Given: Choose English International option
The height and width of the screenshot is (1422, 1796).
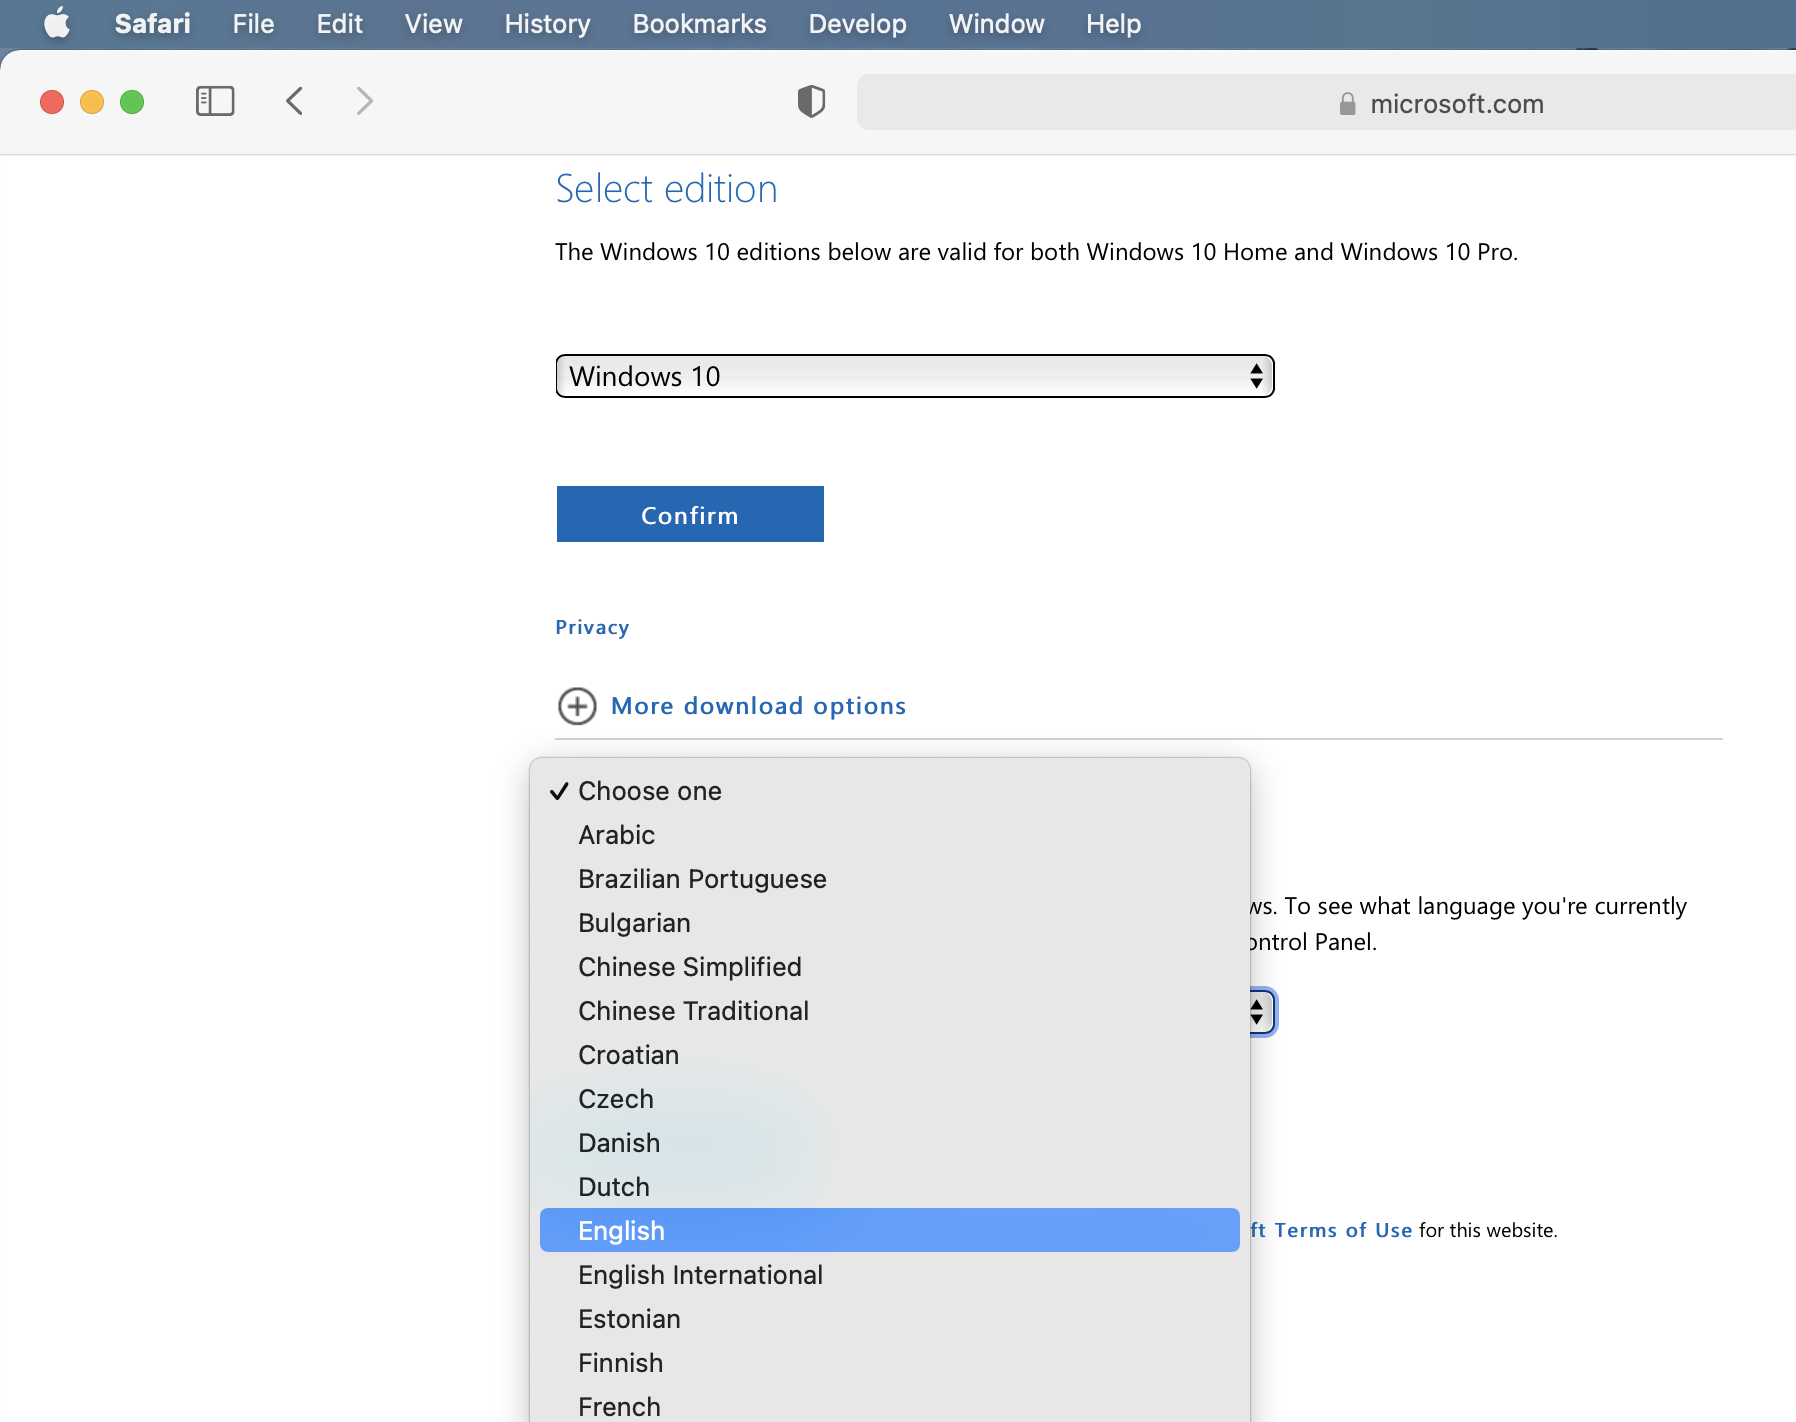Looking at the screenshot, I should click(x=890, y=1275).
